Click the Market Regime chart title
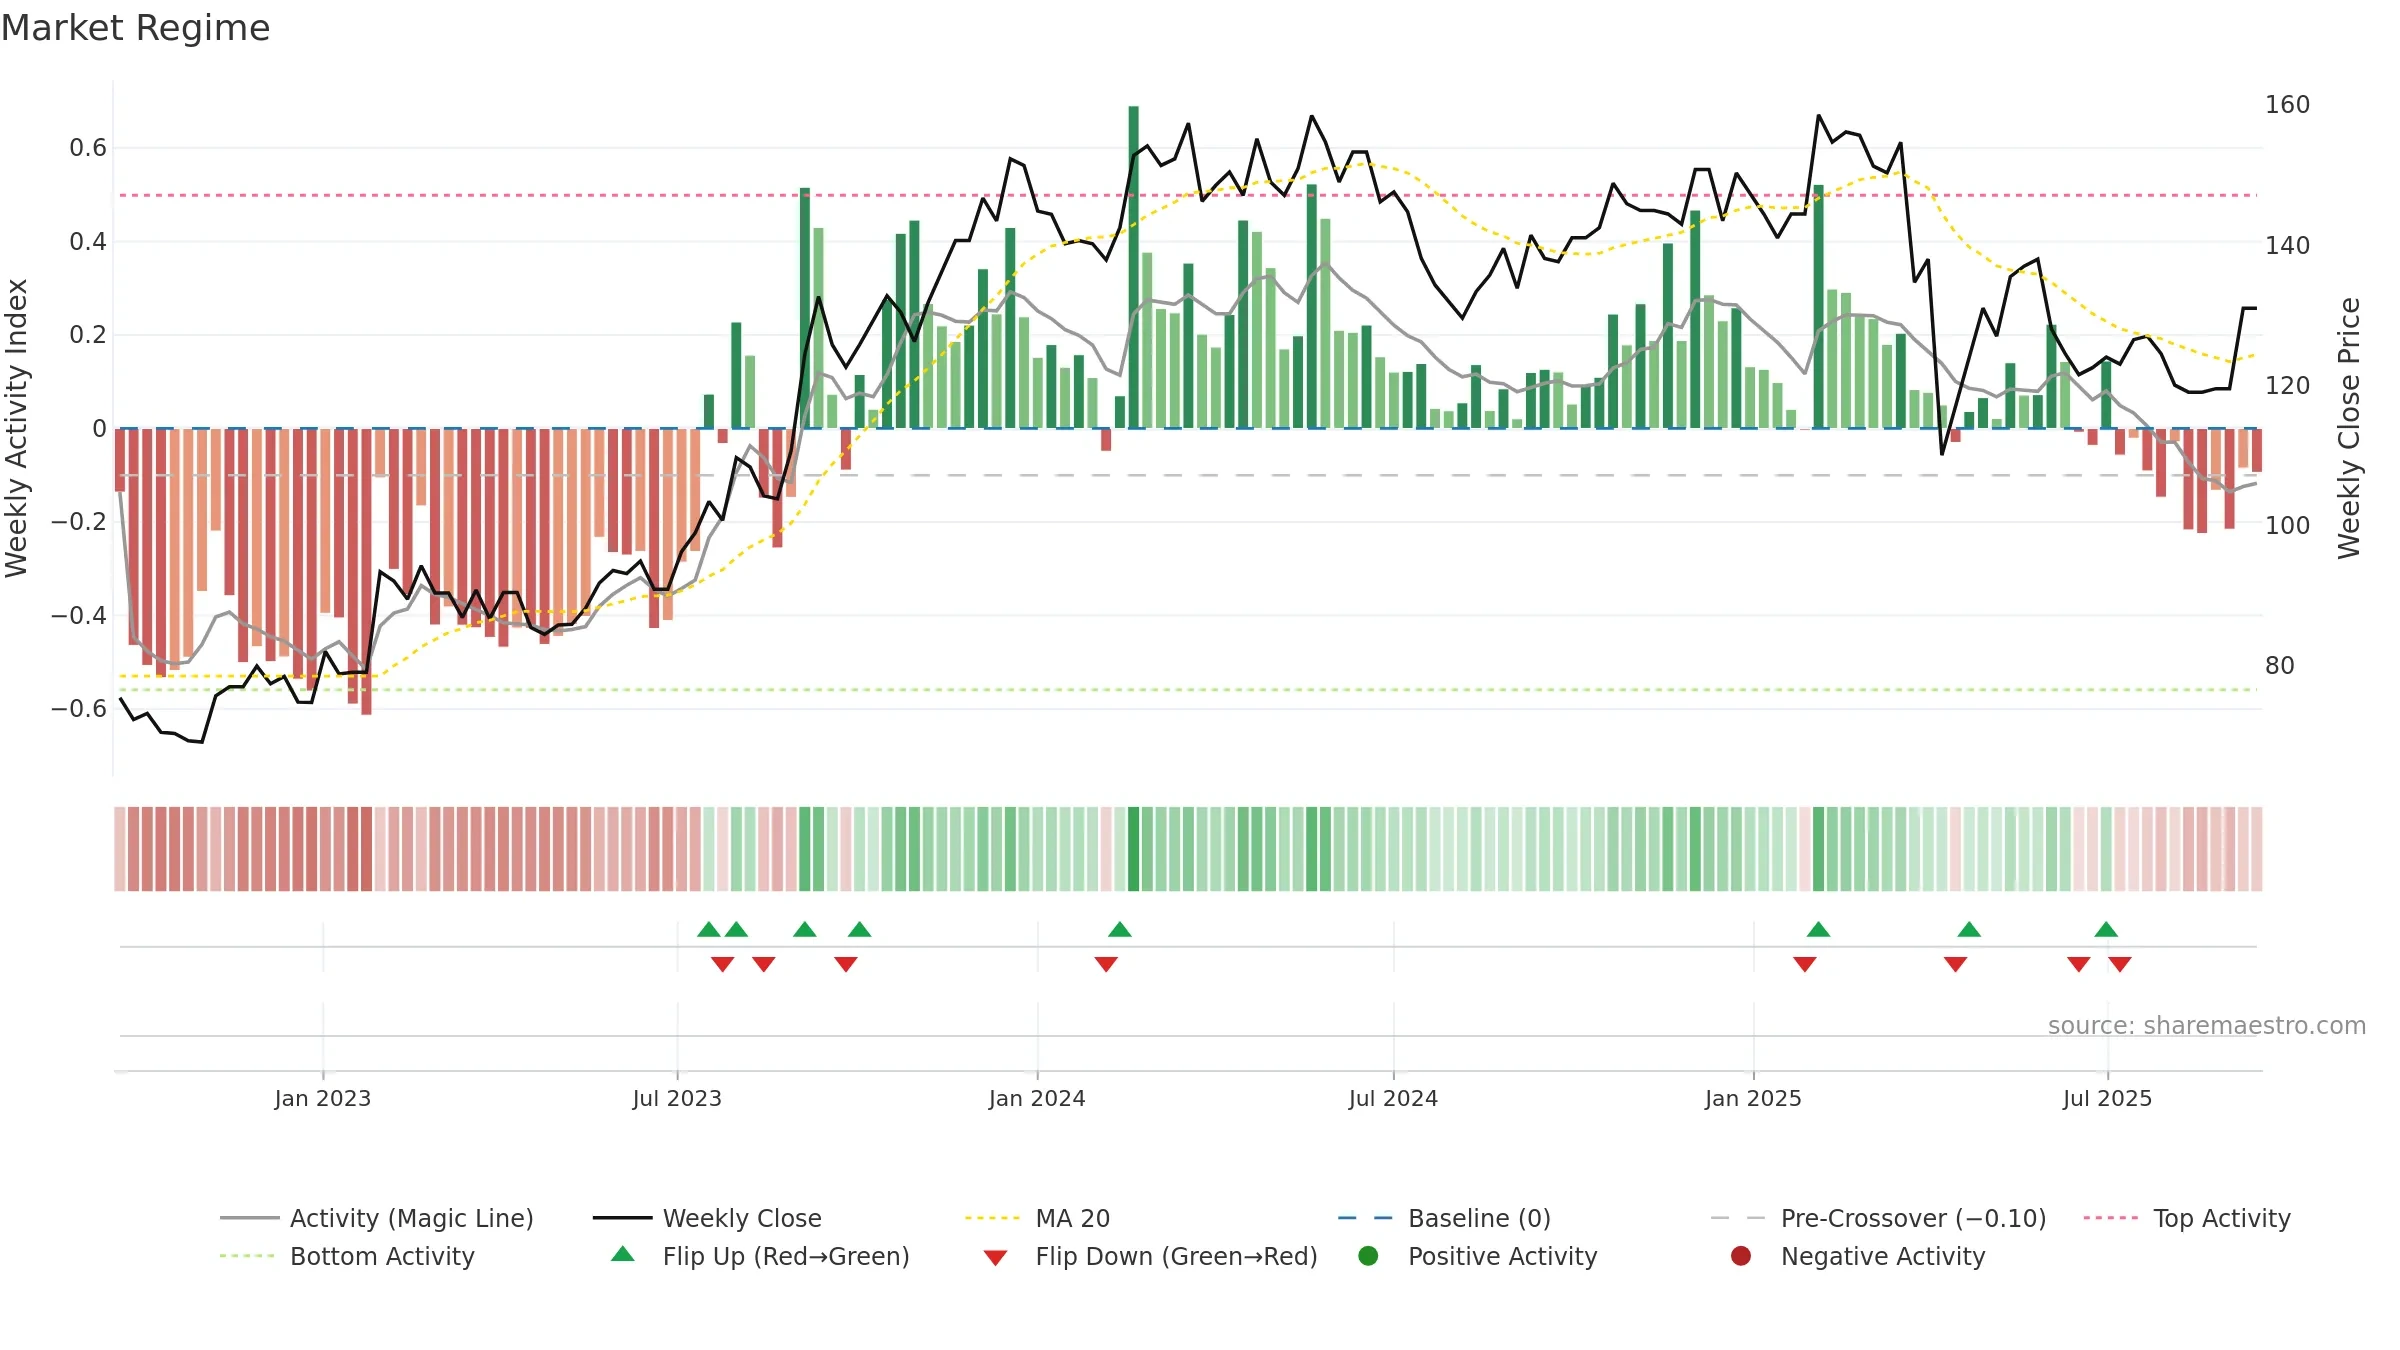Viewport: 2400px width, 1350px height. [135, 28]
